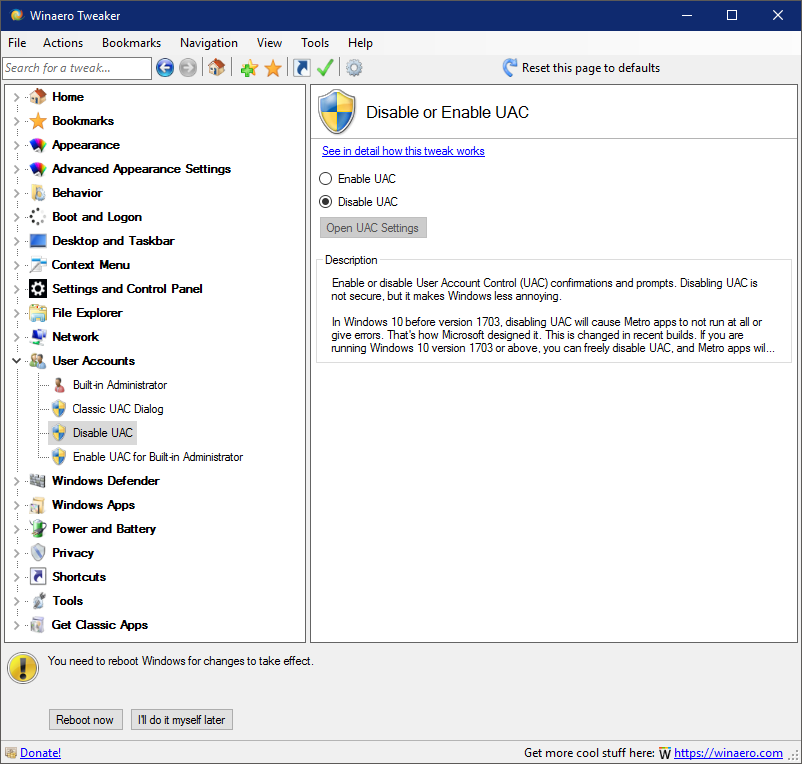Screen dimensions: 802x764
Task: Add bookmark with green plus star icon
Action: (249, 68)
